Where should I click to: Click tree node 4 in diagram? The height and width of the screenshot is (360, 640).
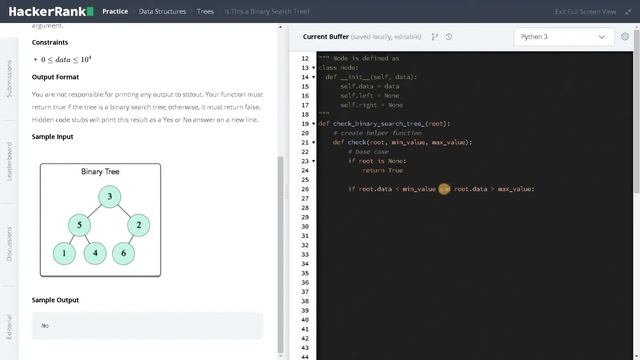(95, 253)
